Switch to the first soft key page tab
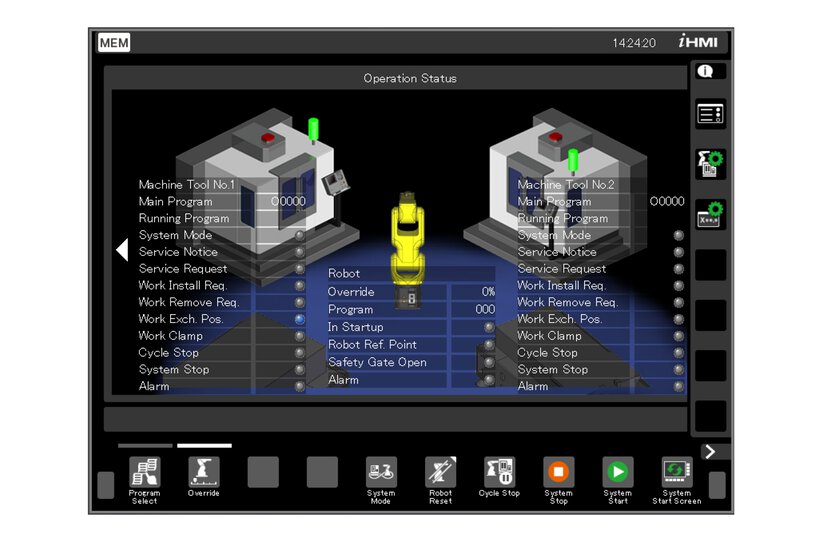Viewport: 822px width, 540px height. tap(145, 446)
